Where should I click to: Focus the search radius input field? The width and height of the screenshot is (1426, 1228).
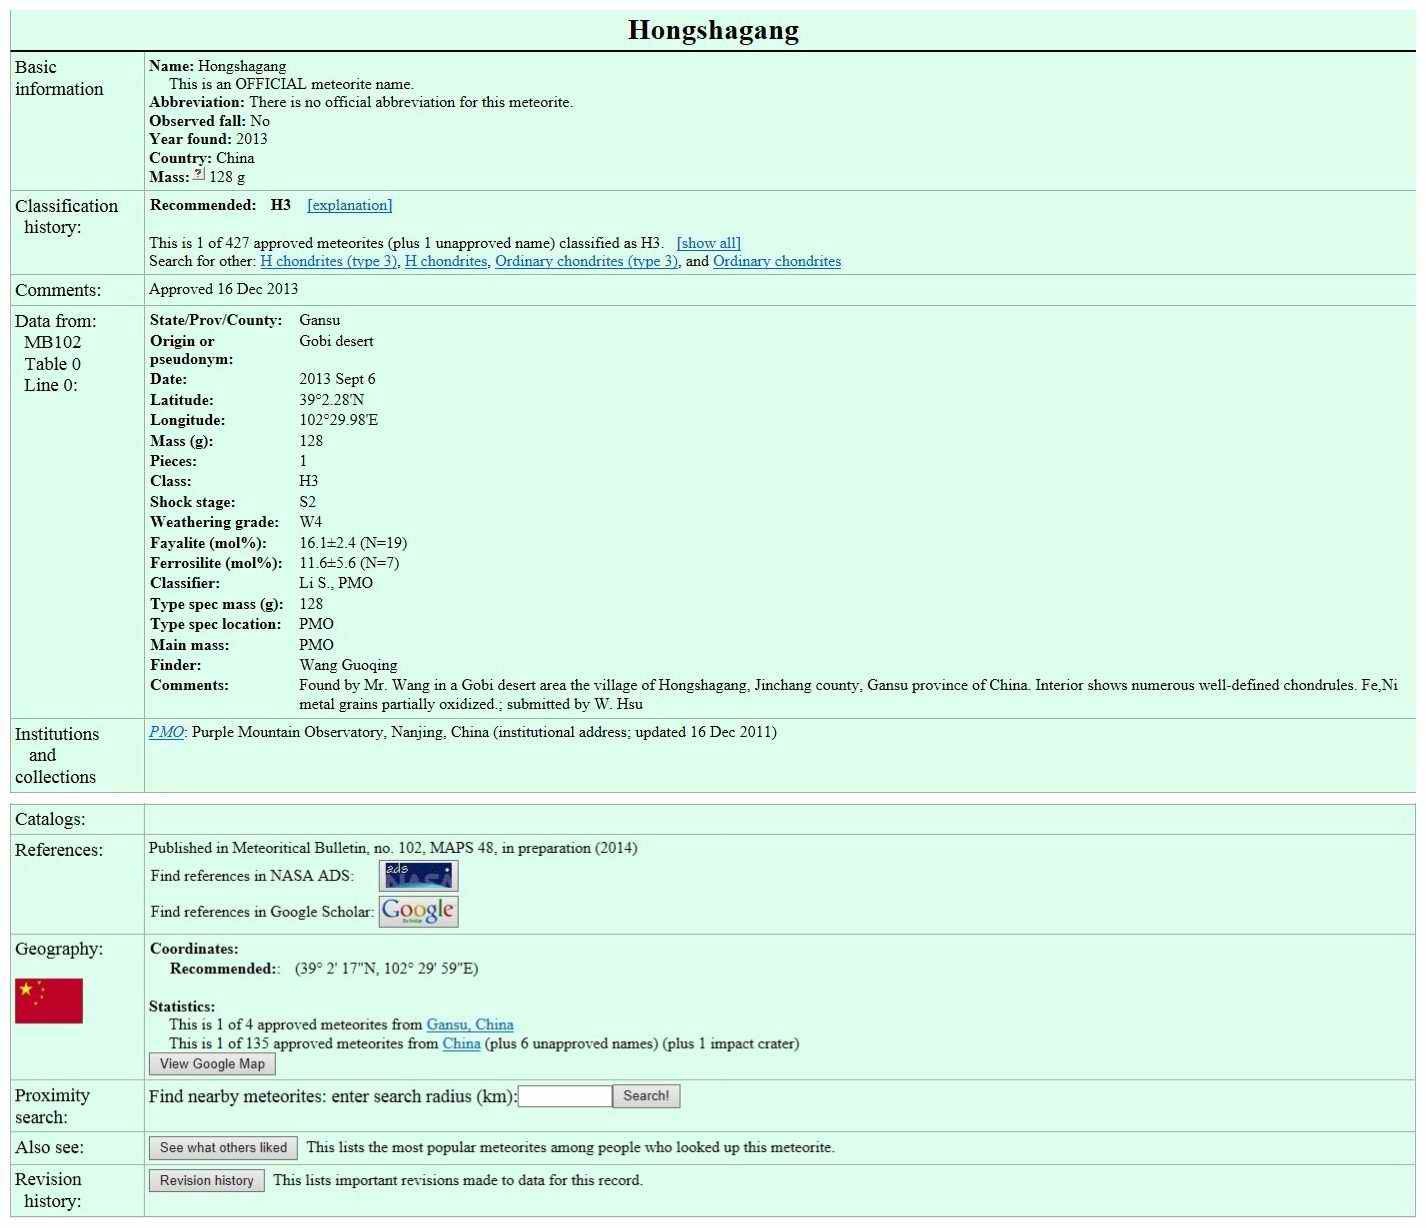coord(565,1096)
